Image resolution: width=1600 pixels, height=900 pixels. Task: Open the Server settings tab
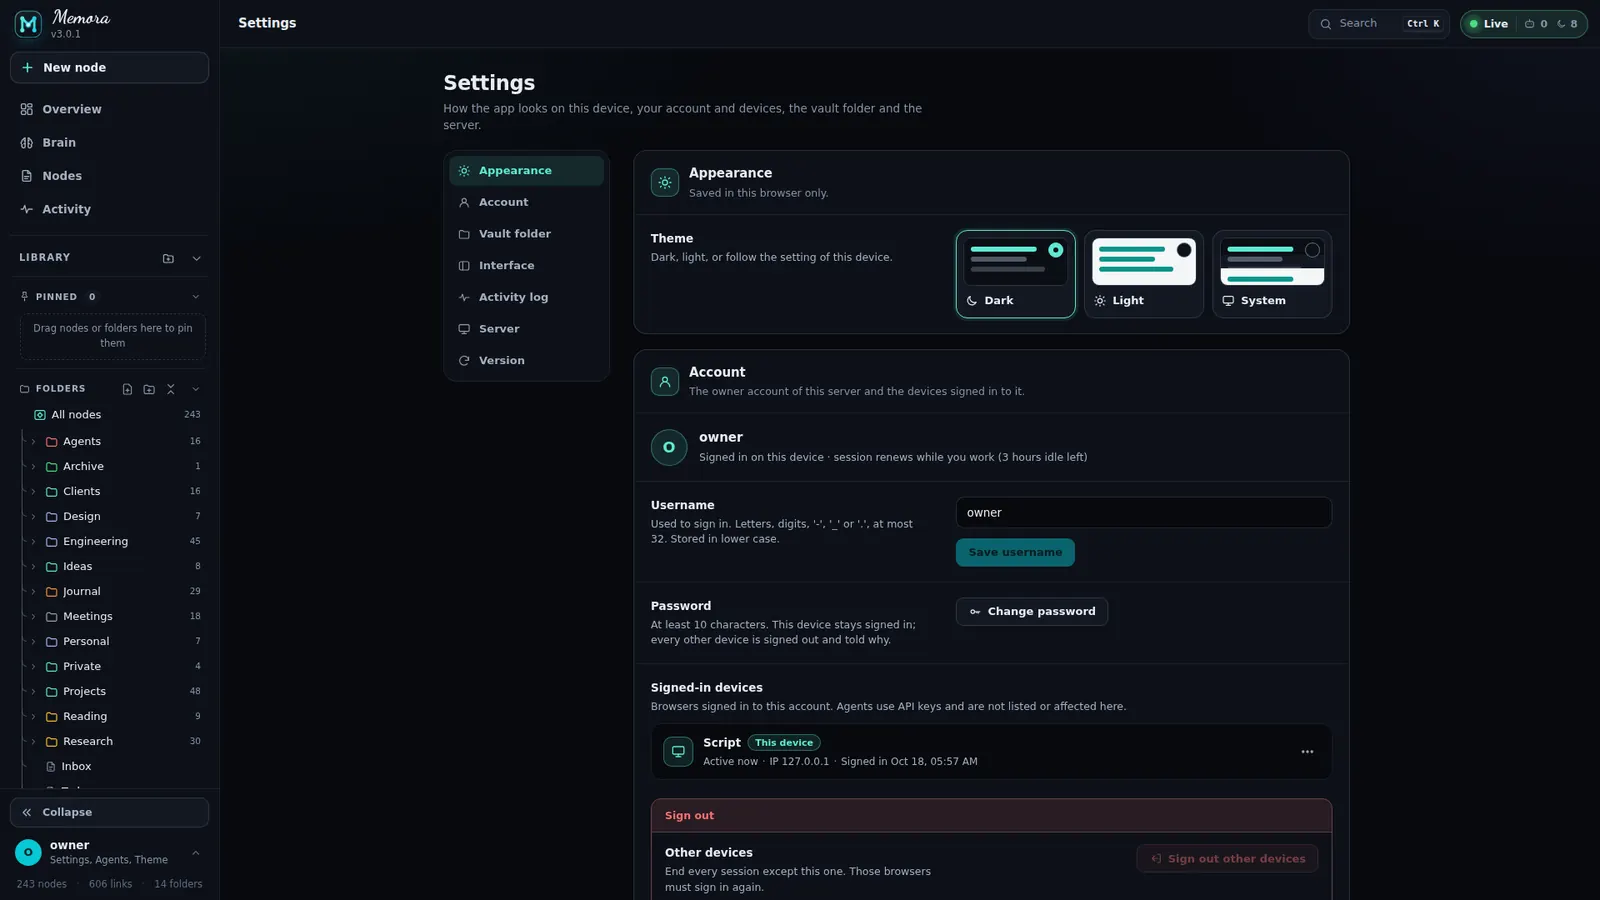[526, 329]
